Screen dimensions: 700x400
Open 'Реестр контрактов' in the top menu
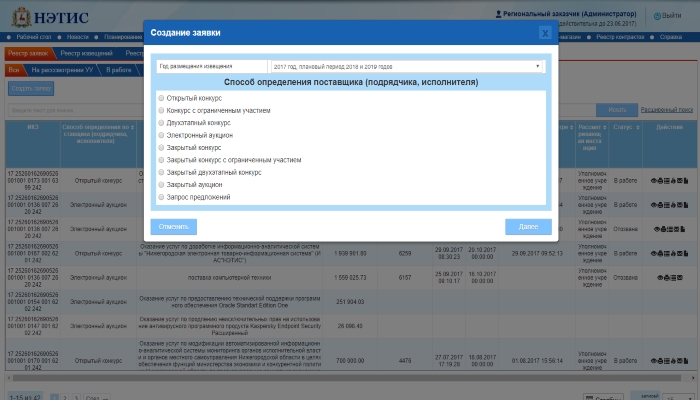click(x=620, y=37)
